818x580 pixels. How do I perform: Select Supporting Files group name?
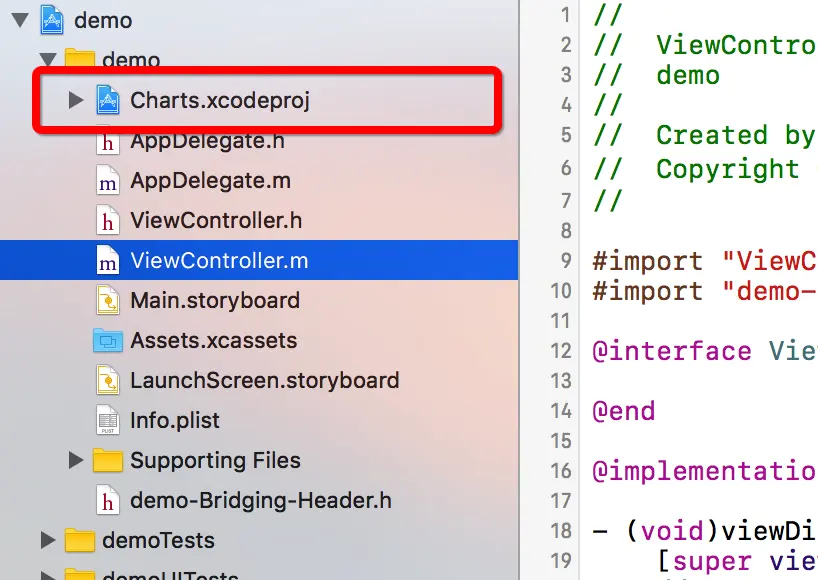pos(215,460)
